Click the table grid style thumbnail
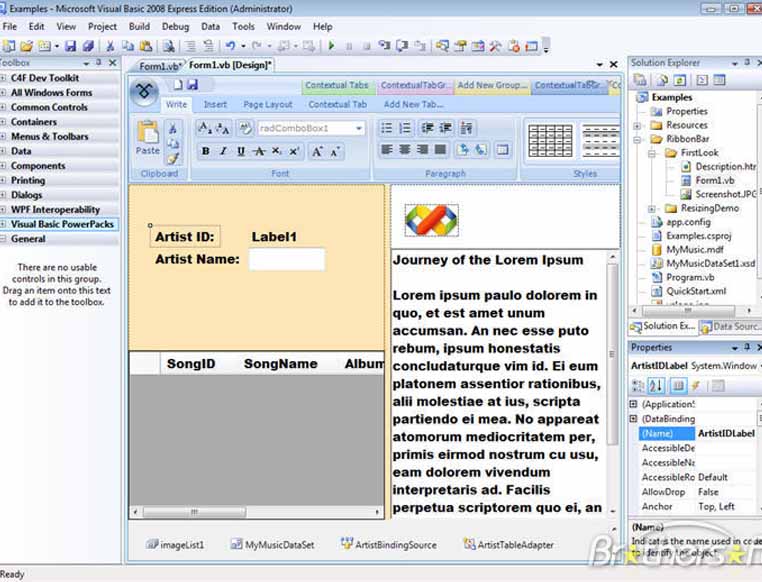 550,141
